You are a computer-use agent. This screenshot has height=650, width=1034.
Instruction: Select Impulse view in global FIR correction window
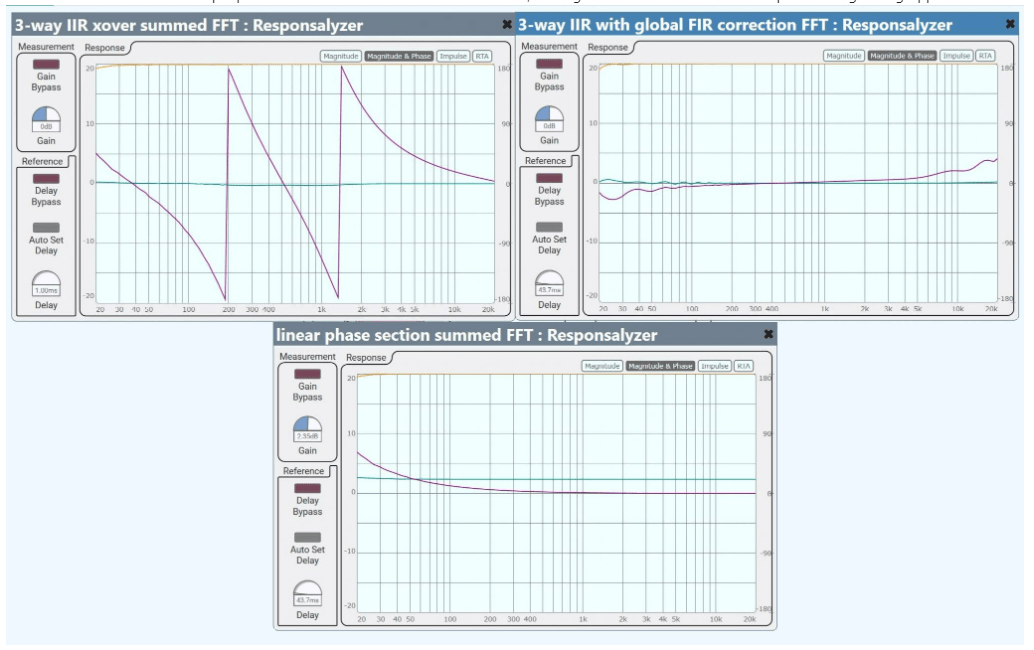pyautogui.click(x=956, y=56)
